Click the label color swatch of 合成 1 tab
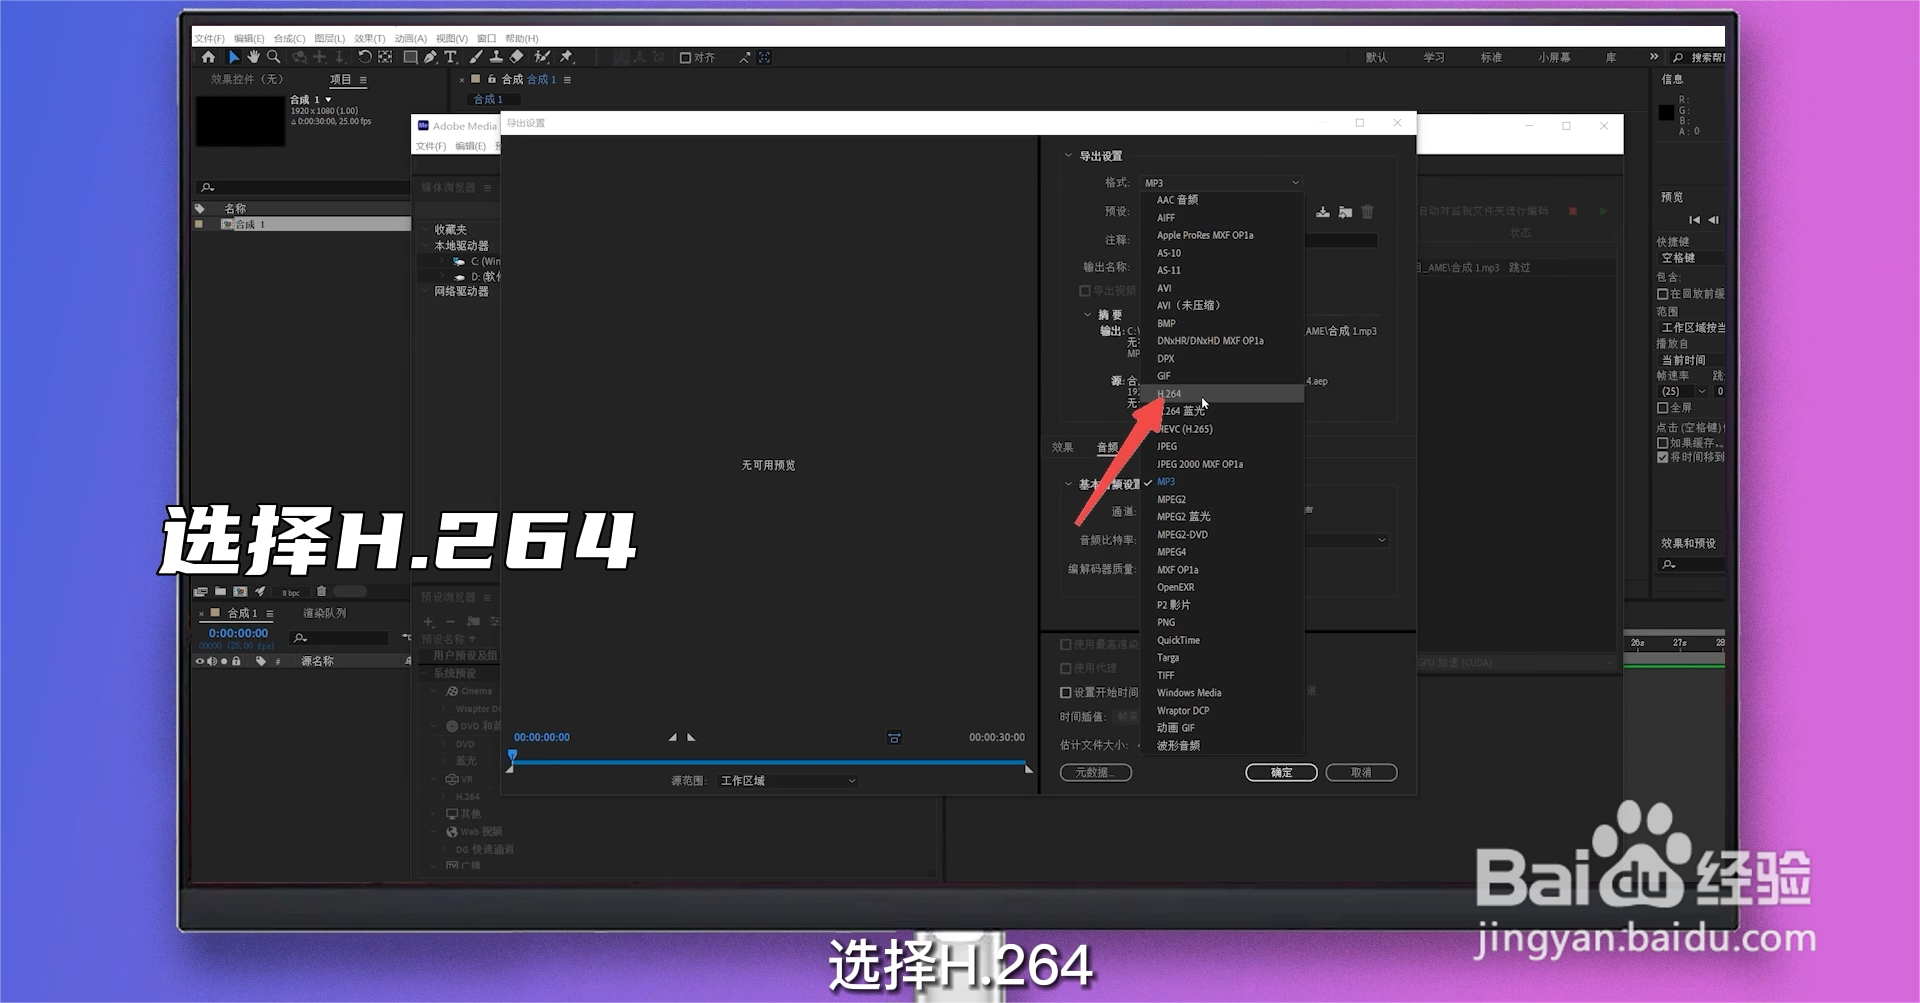This screenshot has width=1920, height=1003. [x=215, y=613]
